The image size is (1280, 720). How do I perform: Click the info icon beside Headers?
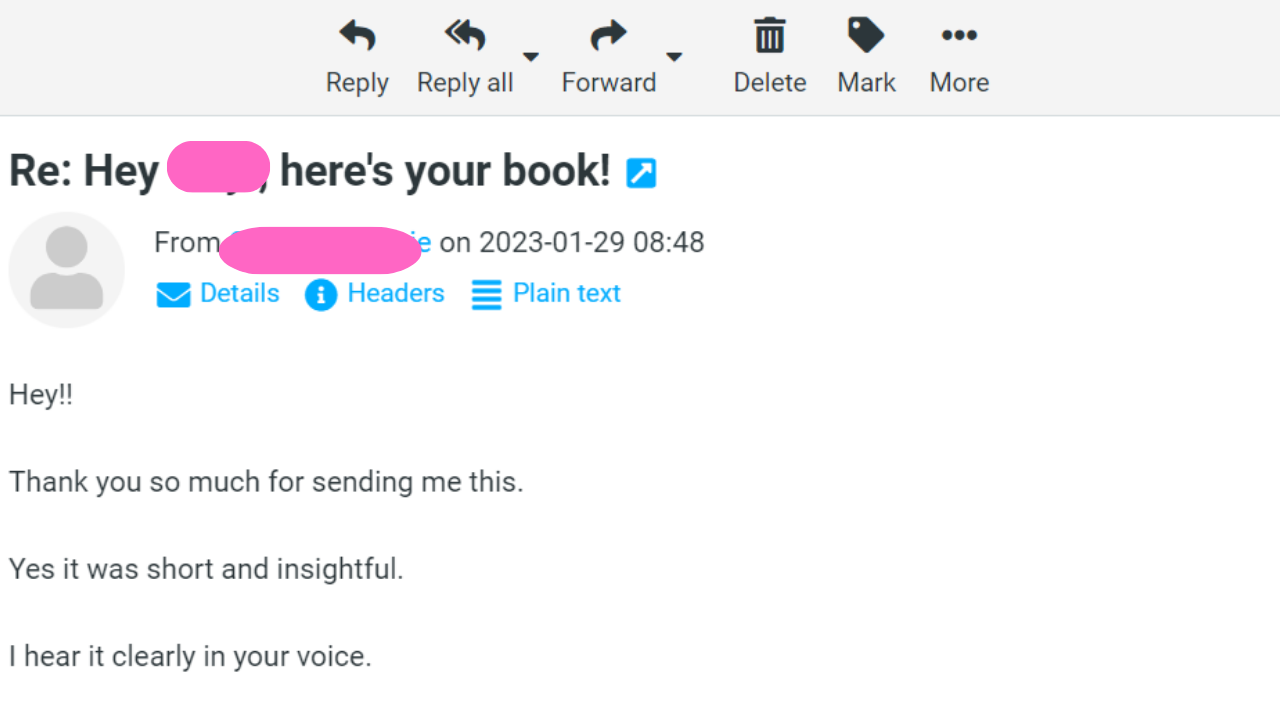point(321,295)
